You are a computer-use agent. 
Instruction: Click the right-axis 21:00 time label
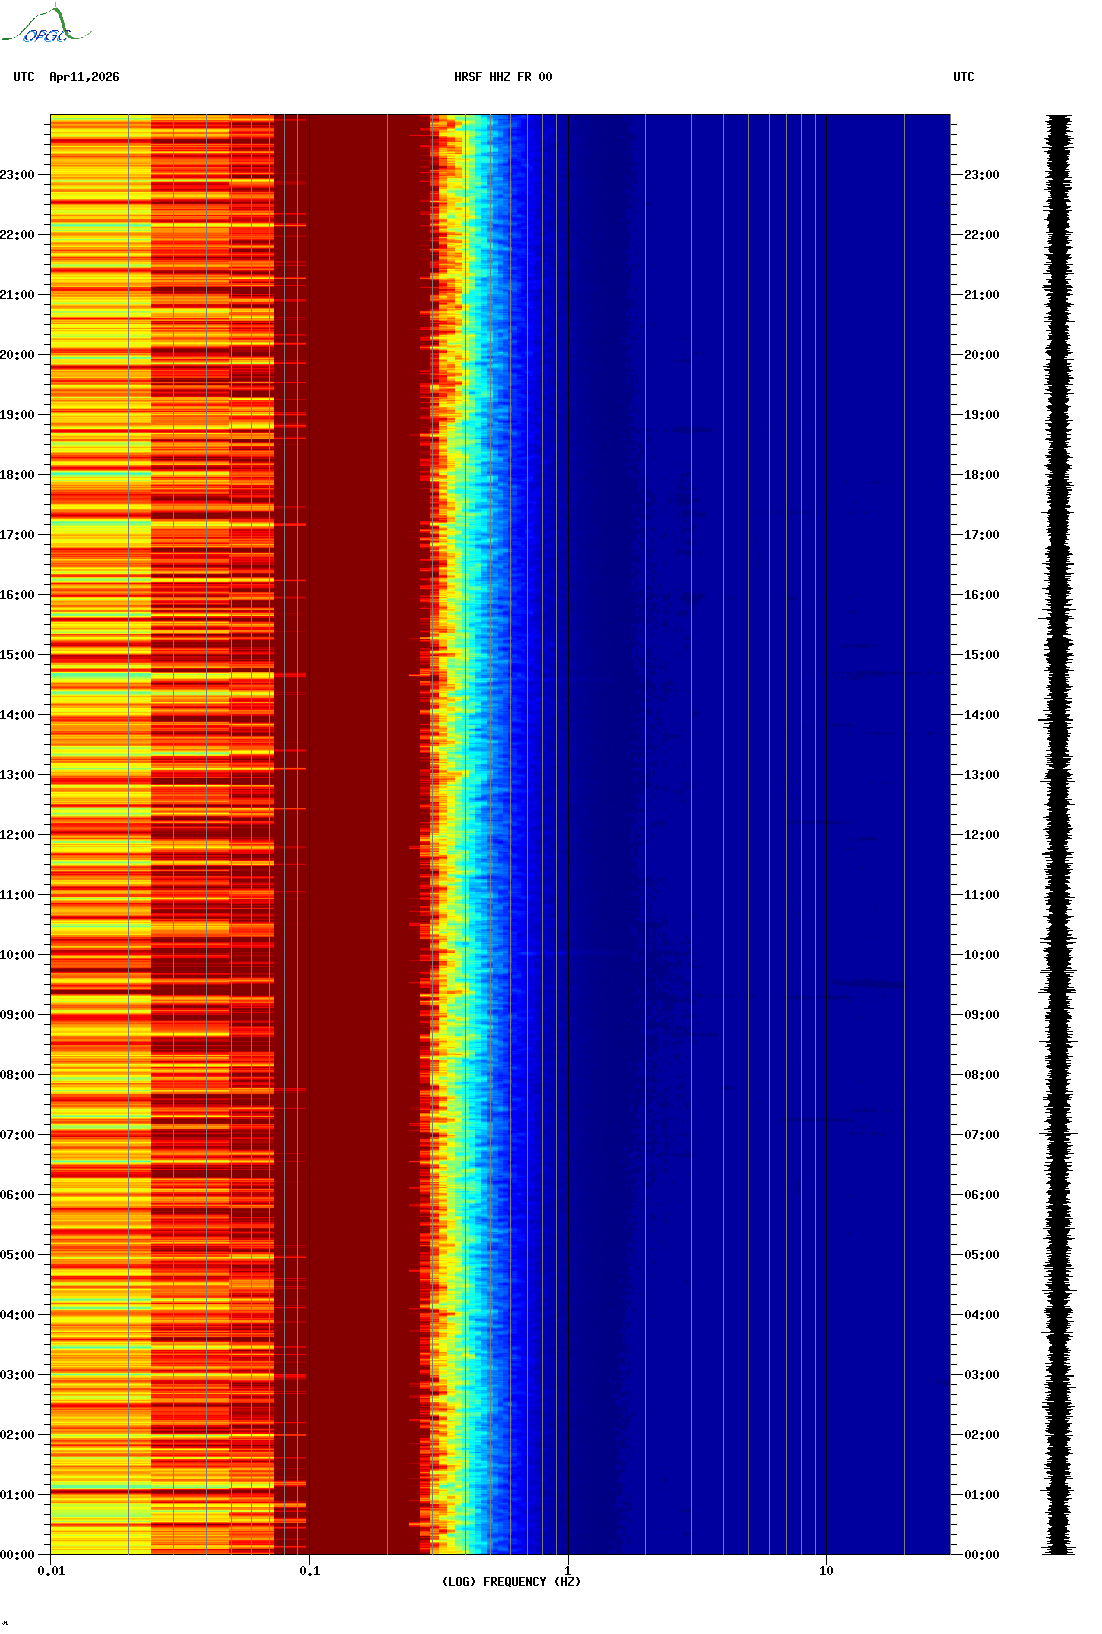pyautogui.click(x=982, y=295)
